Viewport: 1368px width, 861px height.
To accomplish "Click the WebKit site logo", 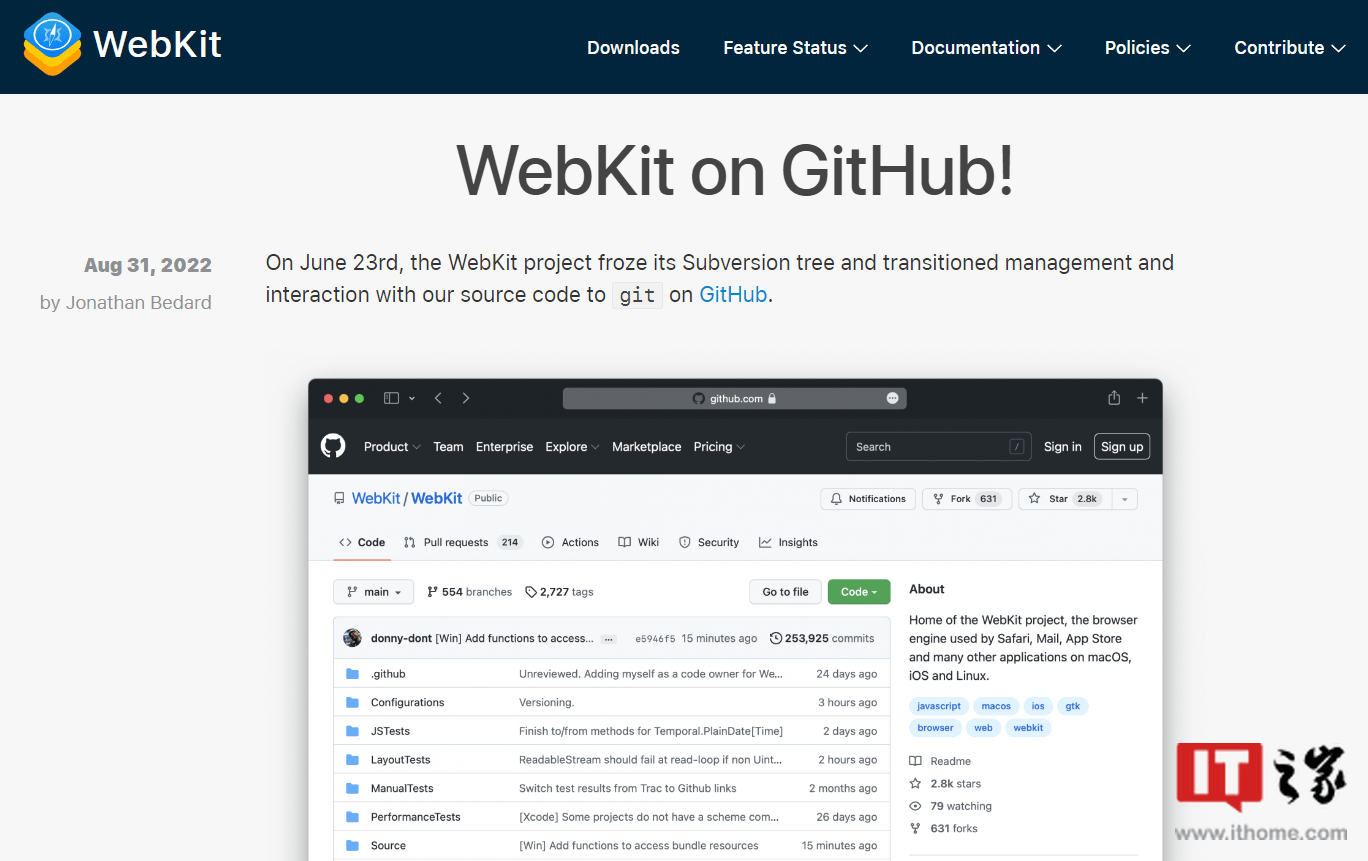I will (122, 43).
